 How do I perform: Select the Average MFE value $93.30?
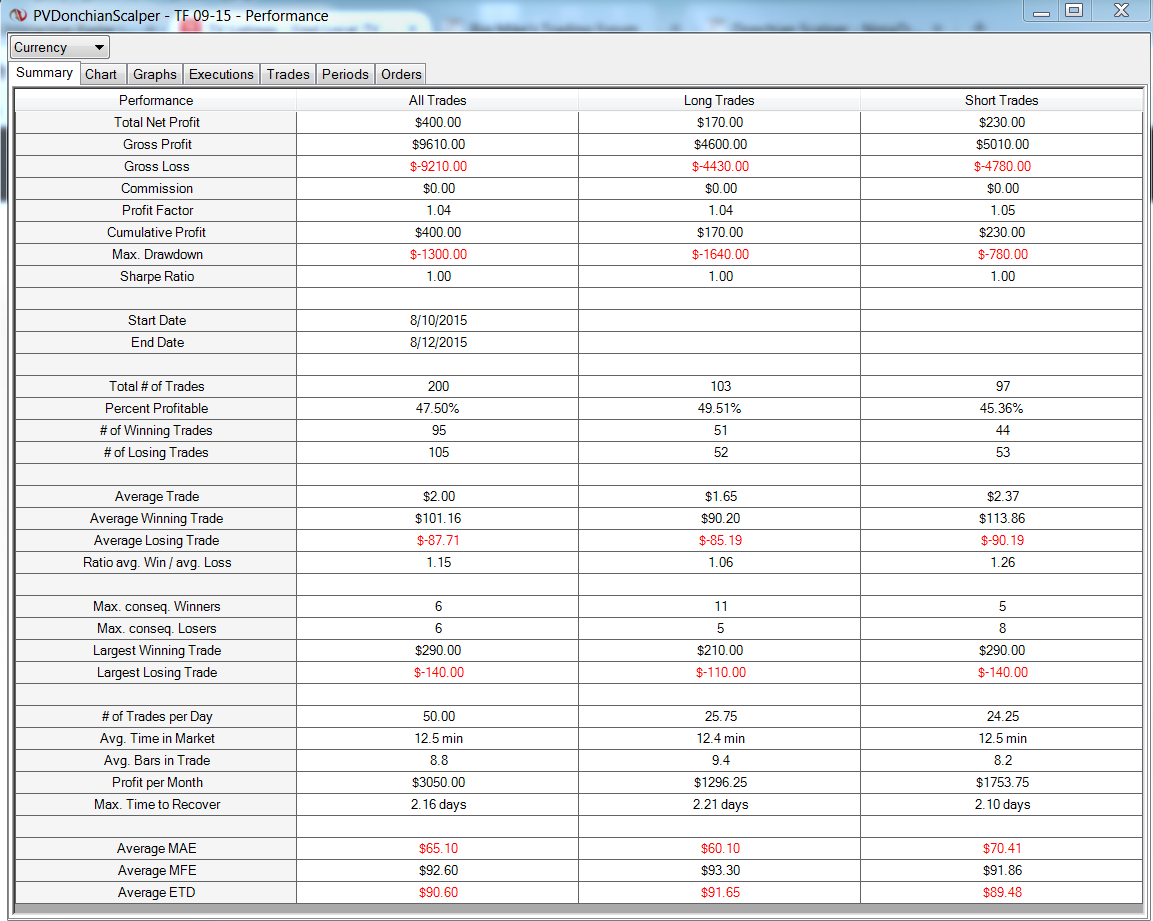pyautogui.click(x=720, y=871)
